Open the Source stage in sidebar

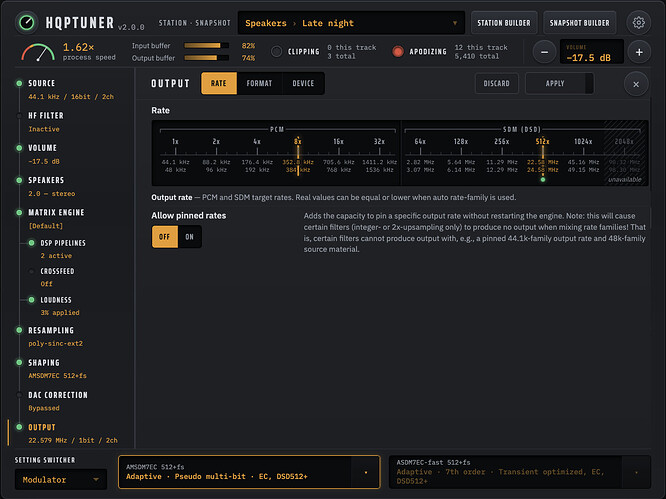click(x=42, y=83)
